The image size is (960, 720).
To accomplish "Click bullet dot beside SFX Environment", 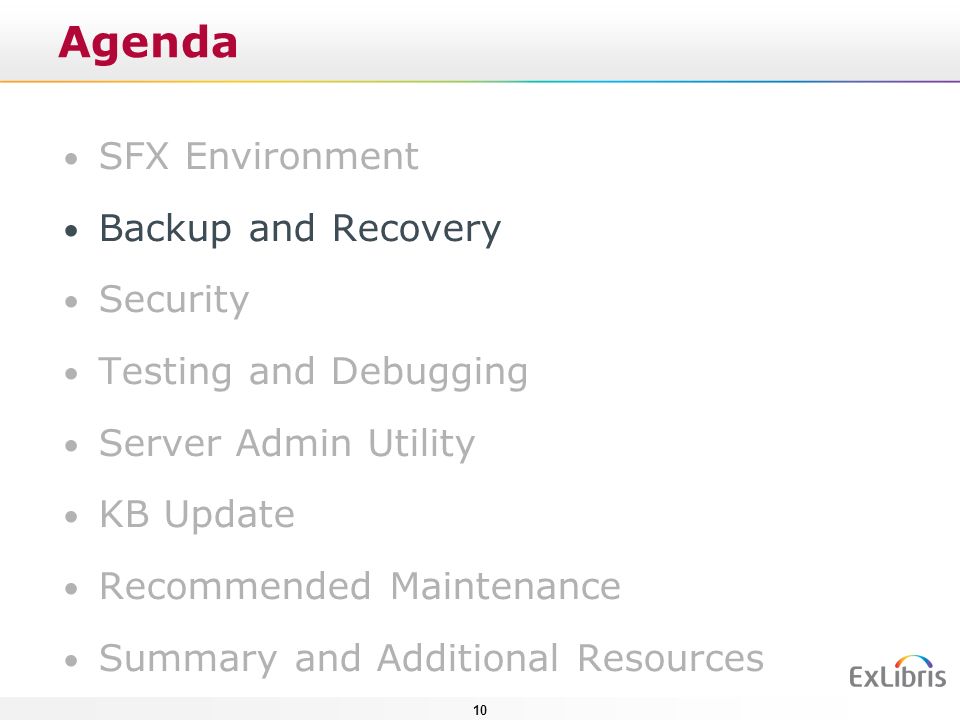I will (72, 159).
